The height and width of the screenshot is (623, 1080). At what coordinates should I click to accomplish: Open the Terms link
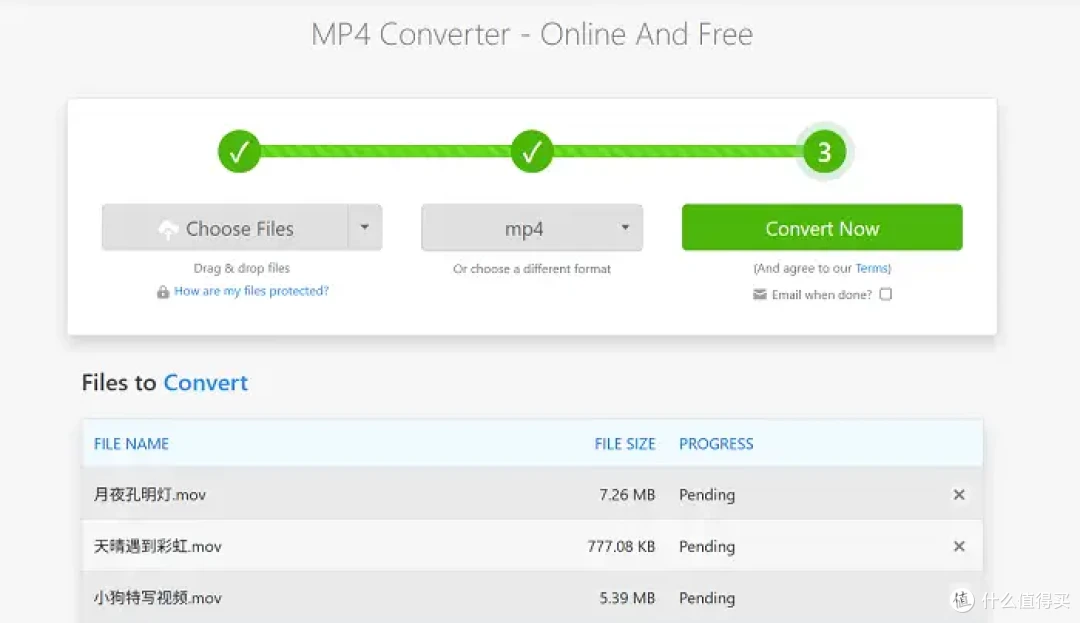point(872,268)
